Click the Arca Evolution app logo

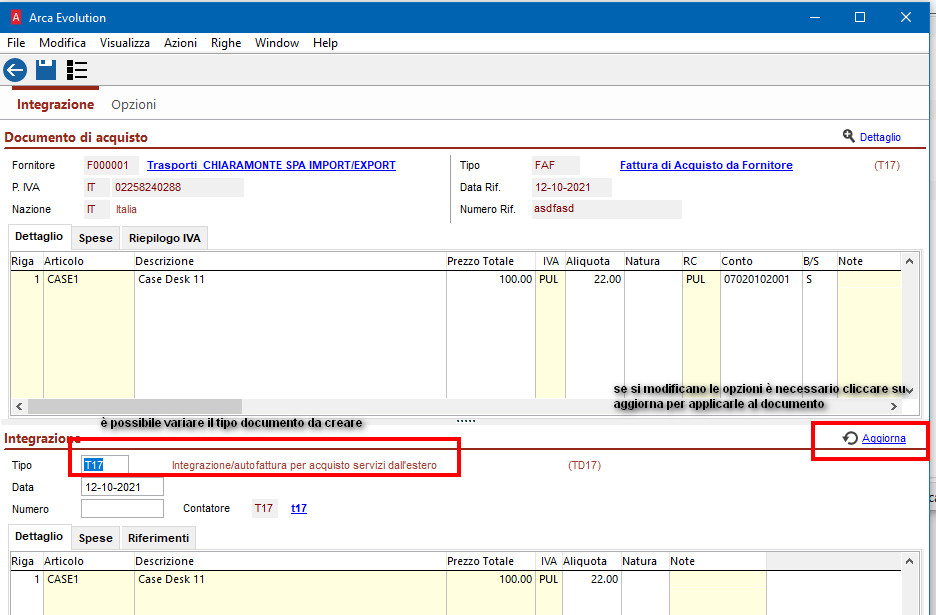pyautogui.click(x=16, y=17)
